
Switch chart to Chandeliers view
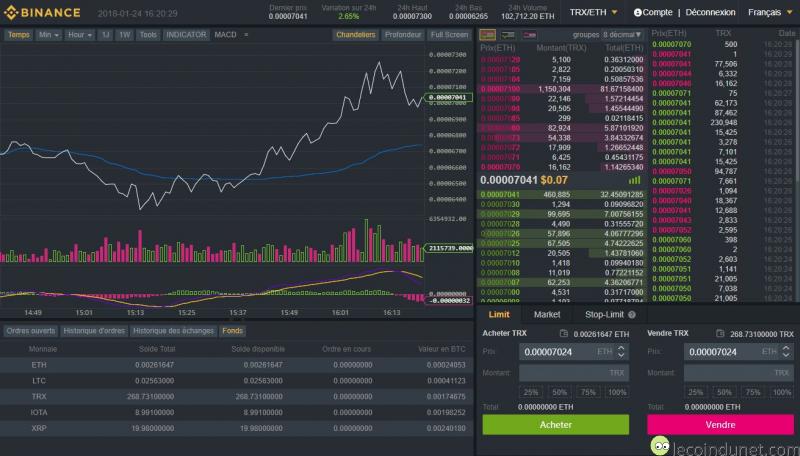pyautogui.click(x=356, y=35)
